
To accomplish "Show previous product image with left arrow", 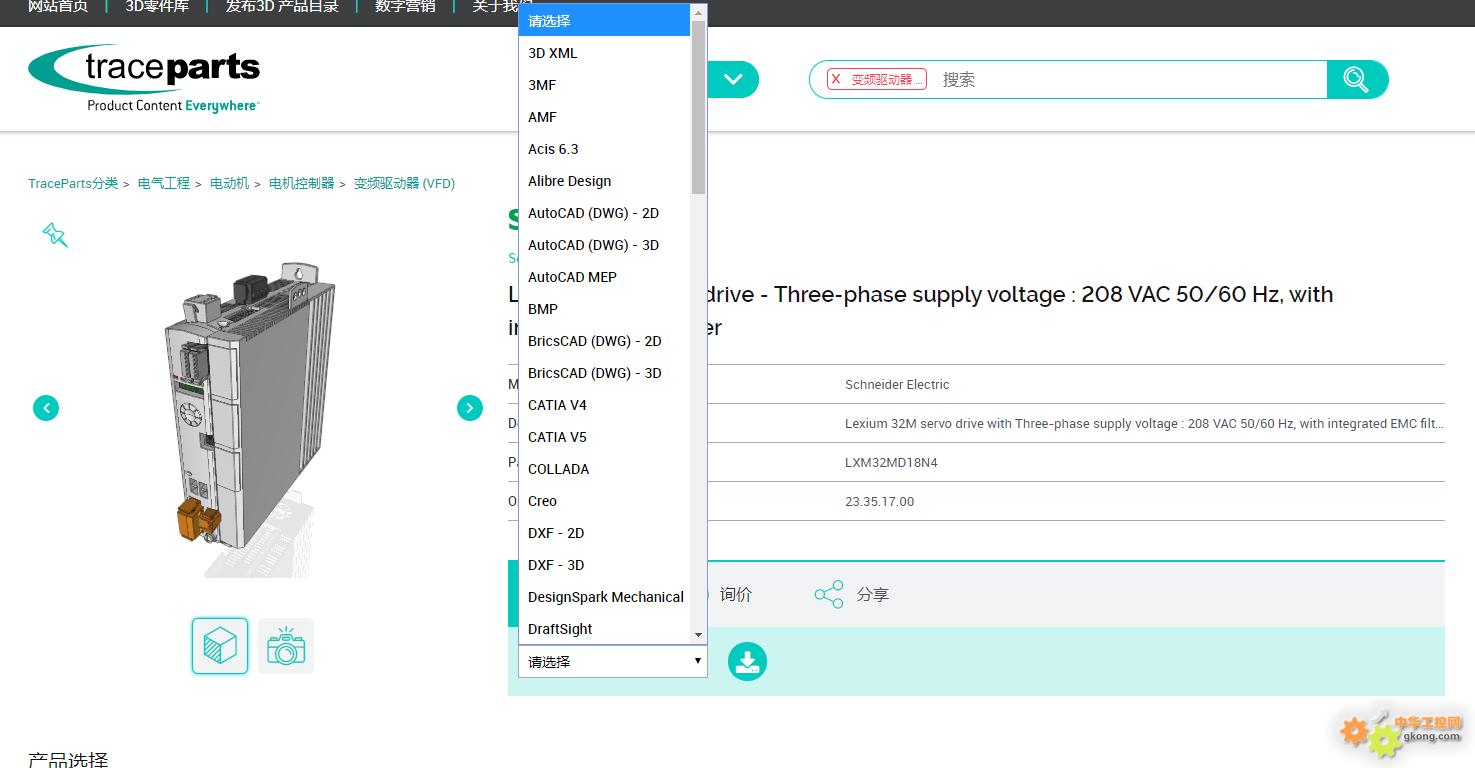I will coord(46,408).
